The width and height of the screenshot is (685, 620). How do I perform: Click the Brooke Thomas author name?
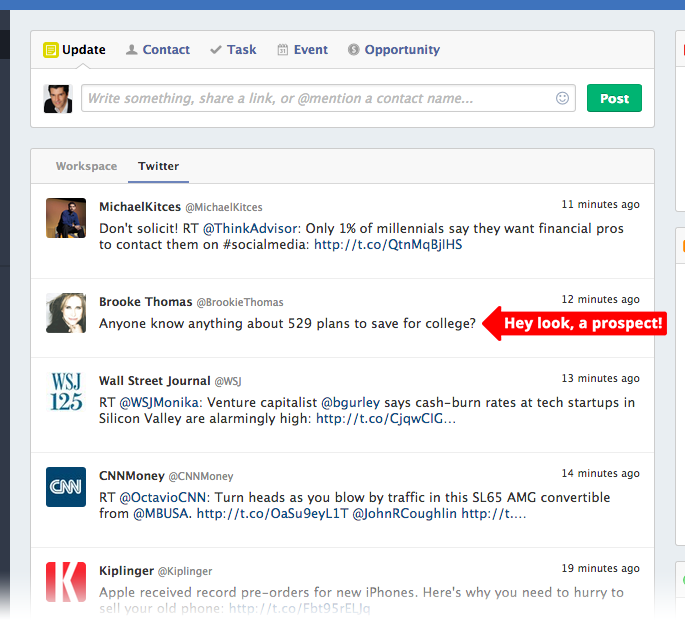click(x=145, y=302)
